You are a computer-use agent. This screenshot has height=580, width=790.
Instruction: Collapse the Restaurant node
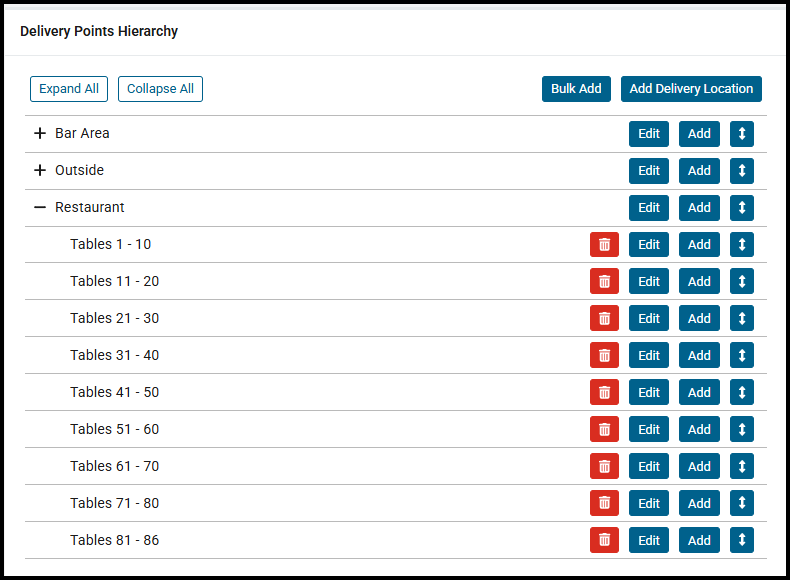pos(40,208)
